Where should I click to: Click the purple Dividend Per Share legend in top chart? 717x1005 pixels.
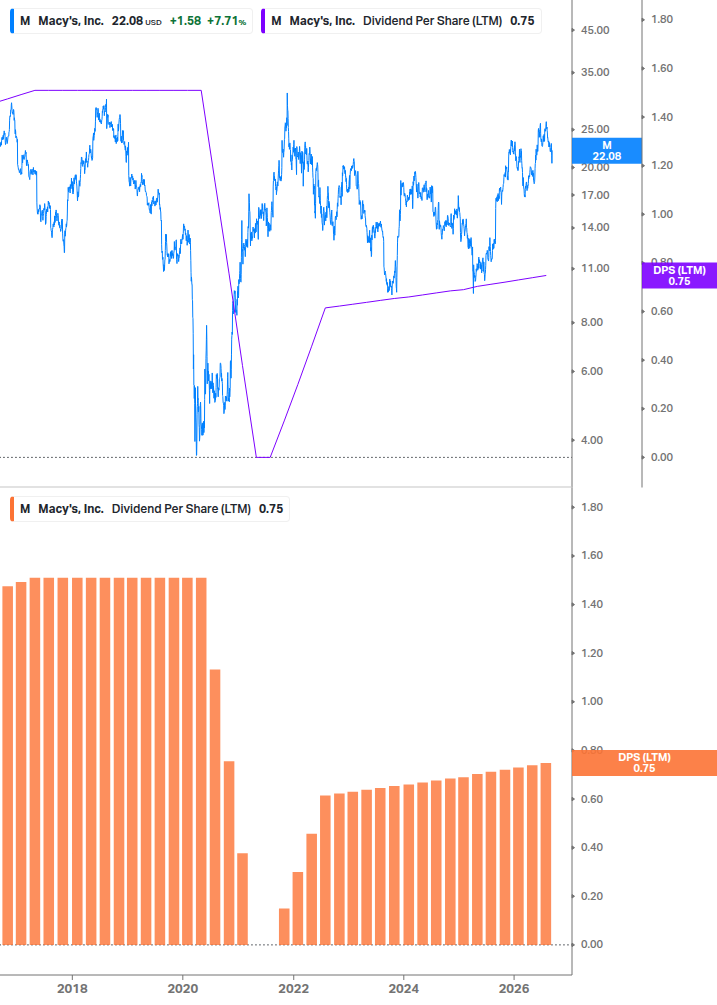pyautogui.click(x=401, y=21)
